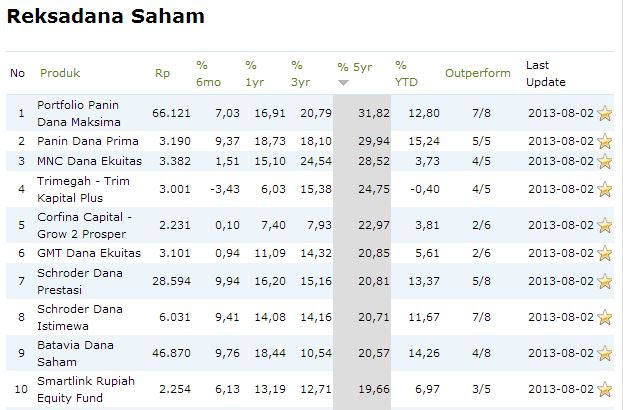Click the star for Smartlink Rupiah Equity Fund
Screen dimensions: 623x410
605,389
